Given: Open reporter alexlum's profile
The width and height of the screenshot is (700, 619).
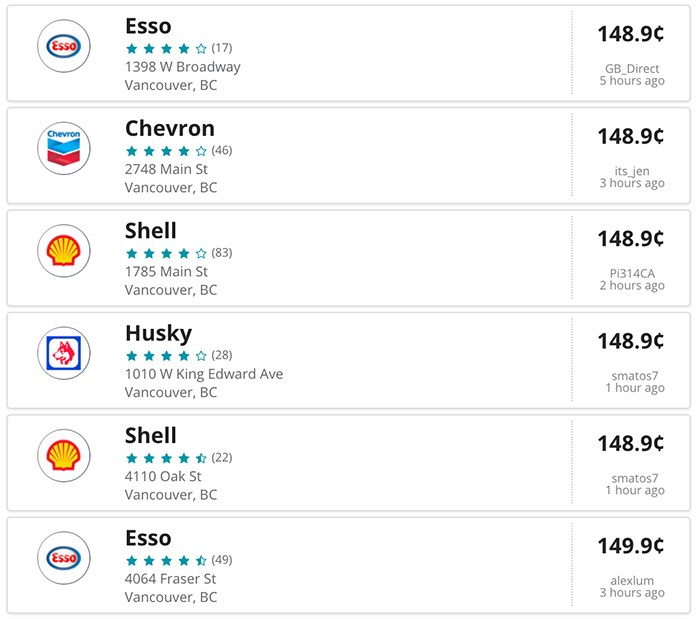Looking at the screenshot, I should coord(632,581).
